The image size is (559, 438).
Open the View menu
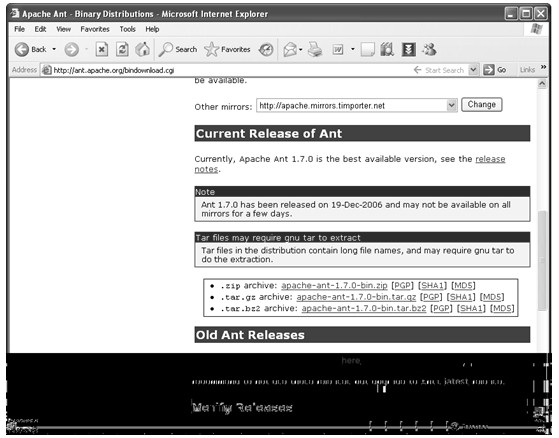[x=63, y=29]
